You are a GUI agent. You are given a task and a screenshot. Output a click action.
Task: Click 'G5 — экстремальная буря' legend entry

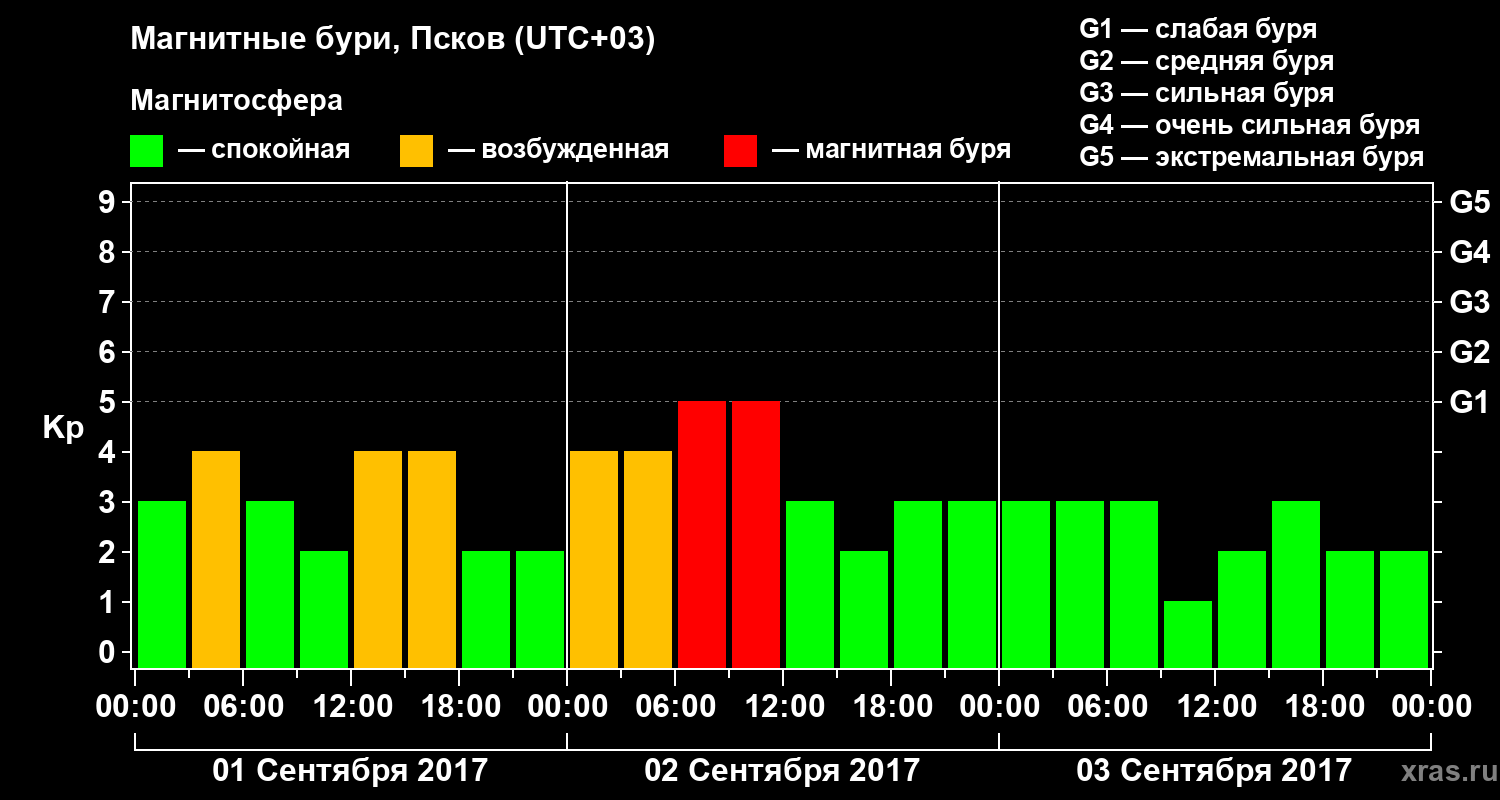(x=1251, y=158)
